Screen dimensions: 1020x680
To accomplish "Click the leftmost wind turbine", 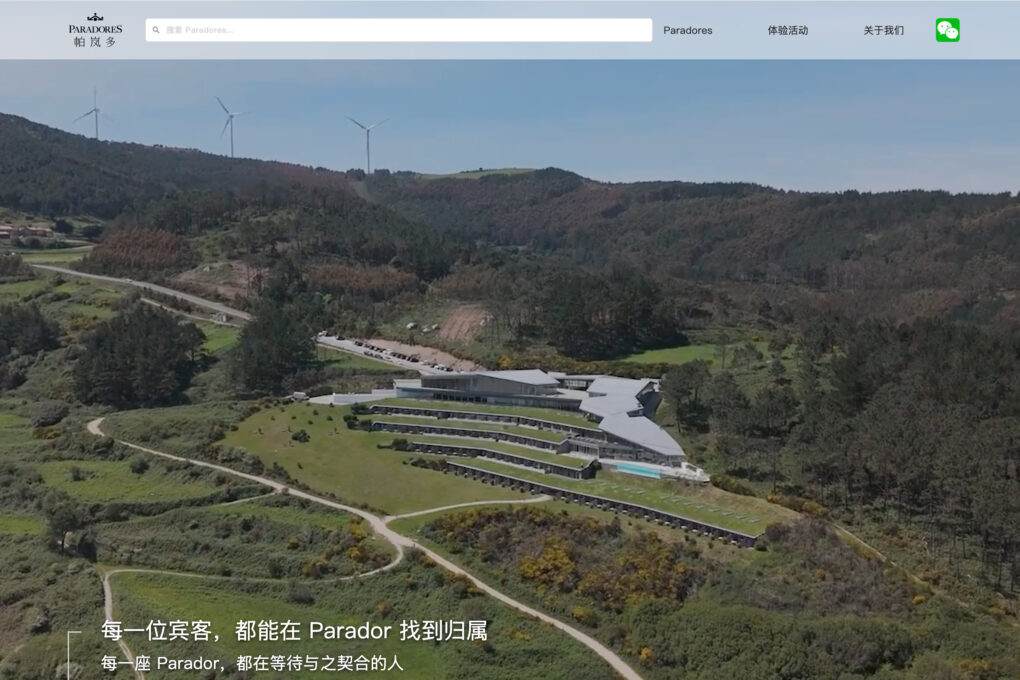I will pyautogui.click(x=96, y=115).
